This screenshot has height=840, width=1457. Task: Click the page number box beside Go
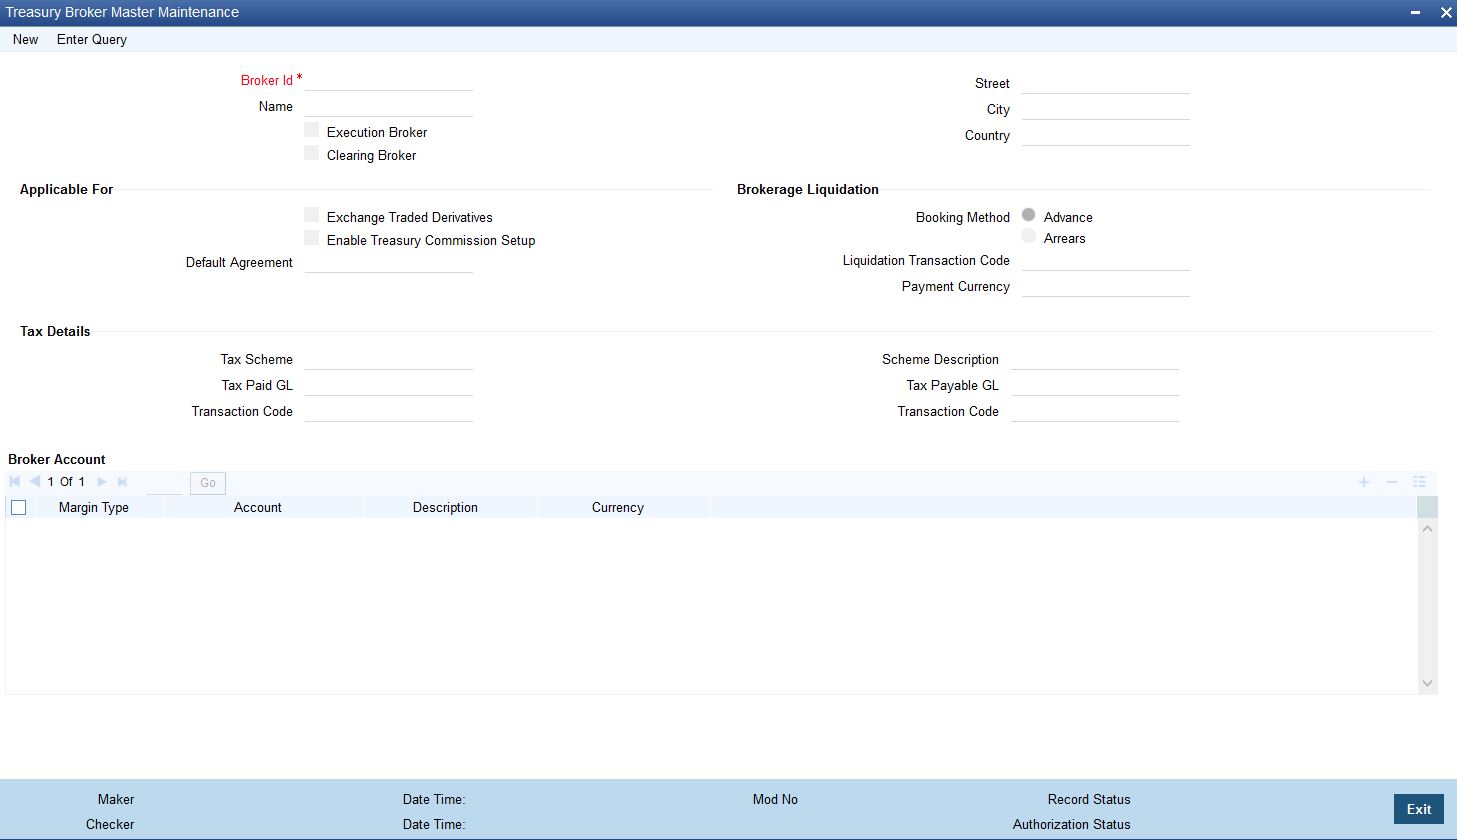click(x=164, y=483)
